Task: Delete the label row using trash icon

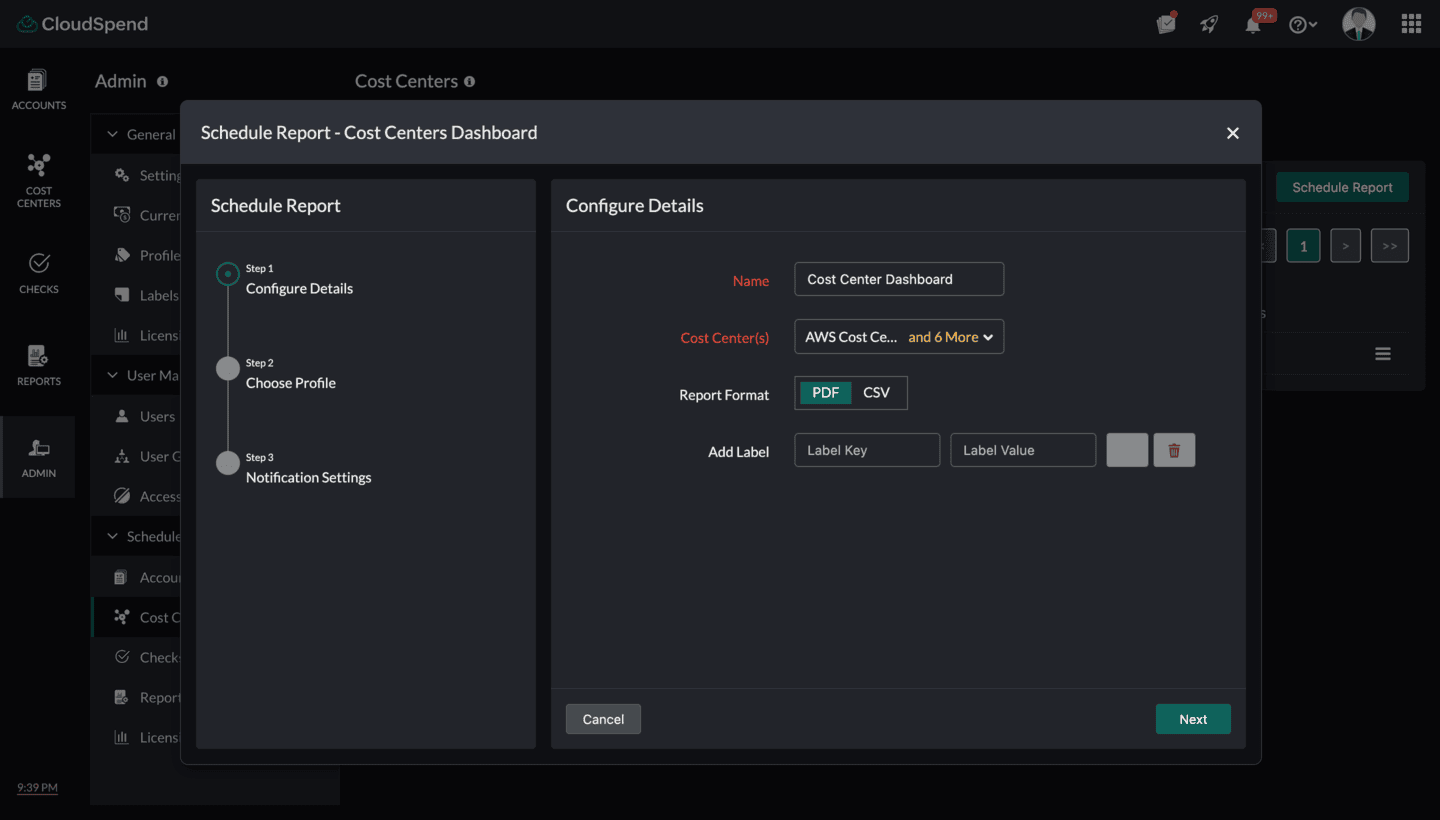Action: coord(1174,450)
